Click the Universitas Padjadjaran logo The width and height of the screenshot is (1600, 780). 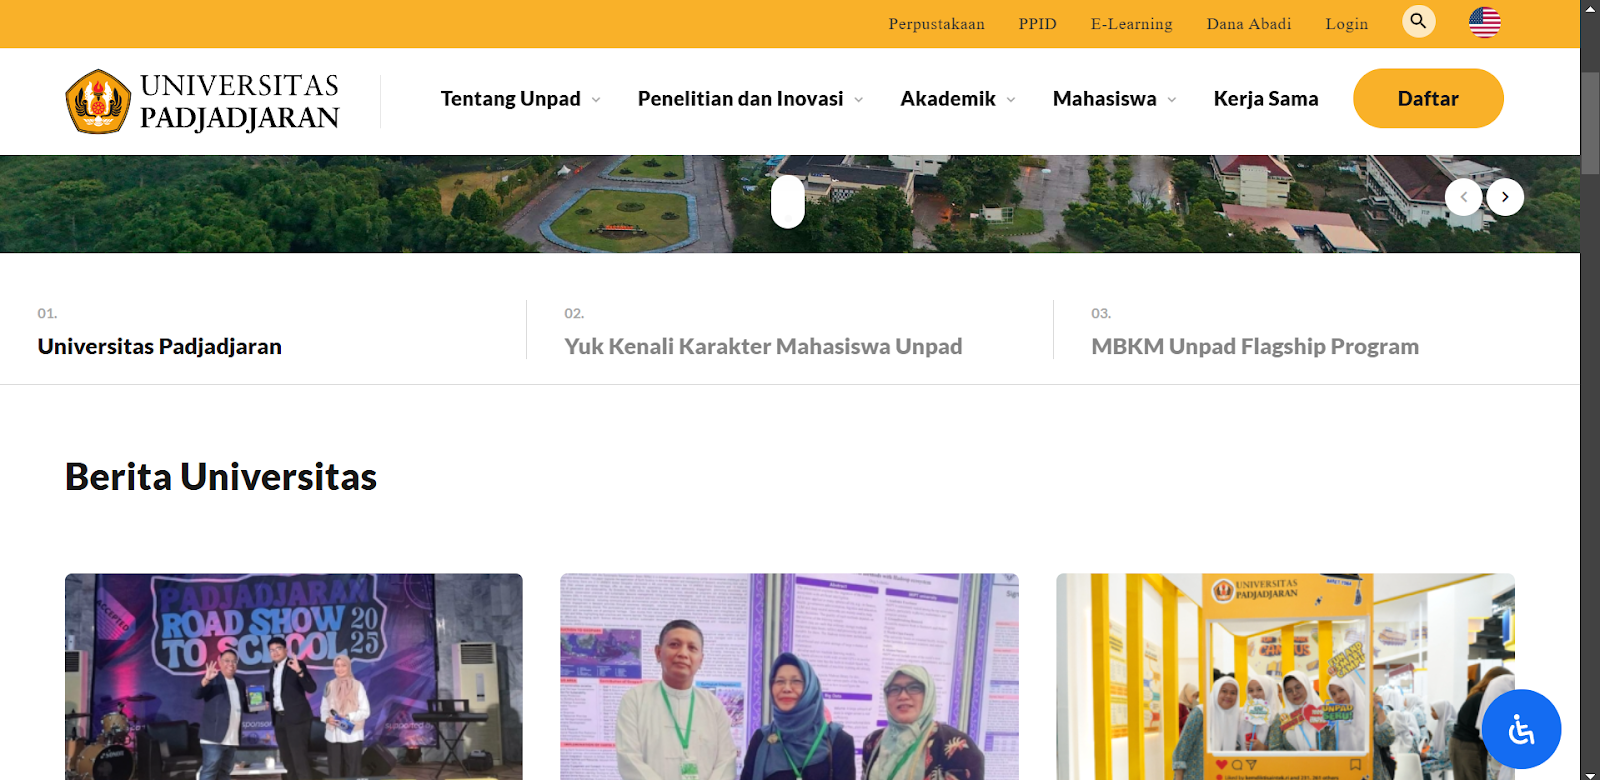tap(203, 101)
